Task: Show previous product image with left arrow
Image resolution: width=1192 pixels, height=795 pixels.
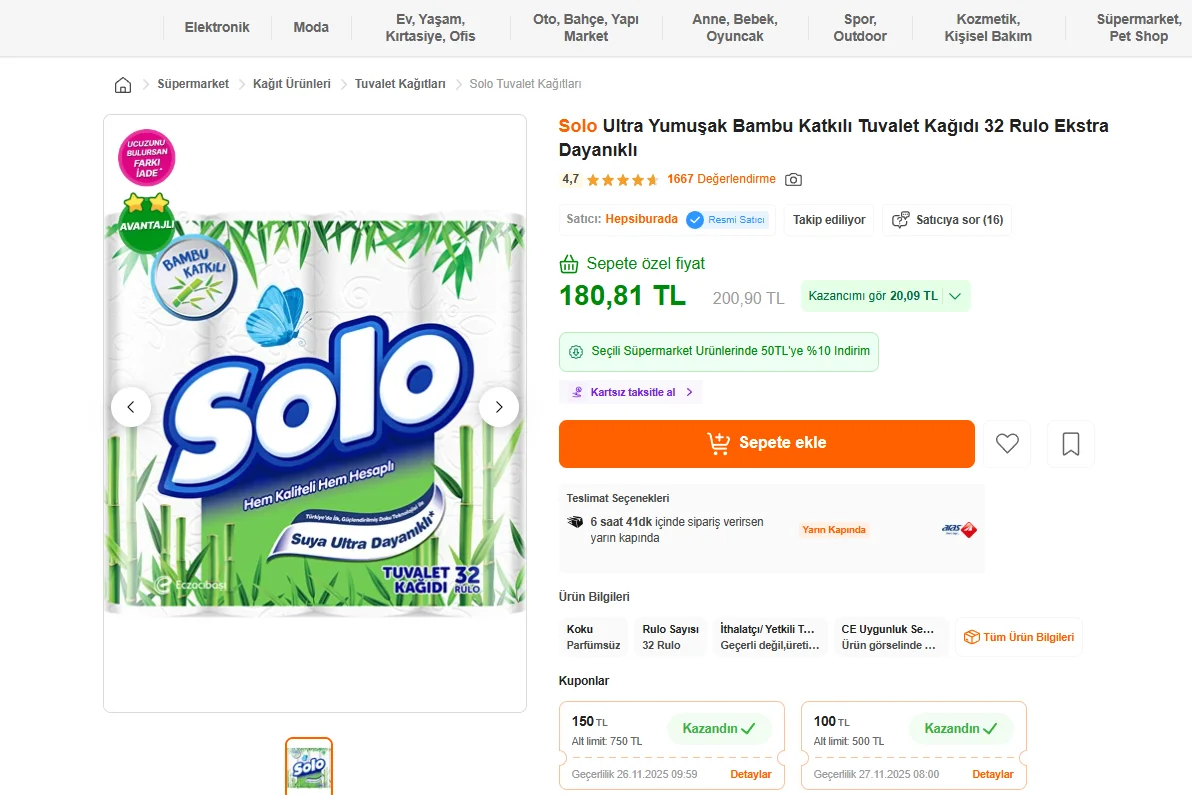Action: pos(131,407)
